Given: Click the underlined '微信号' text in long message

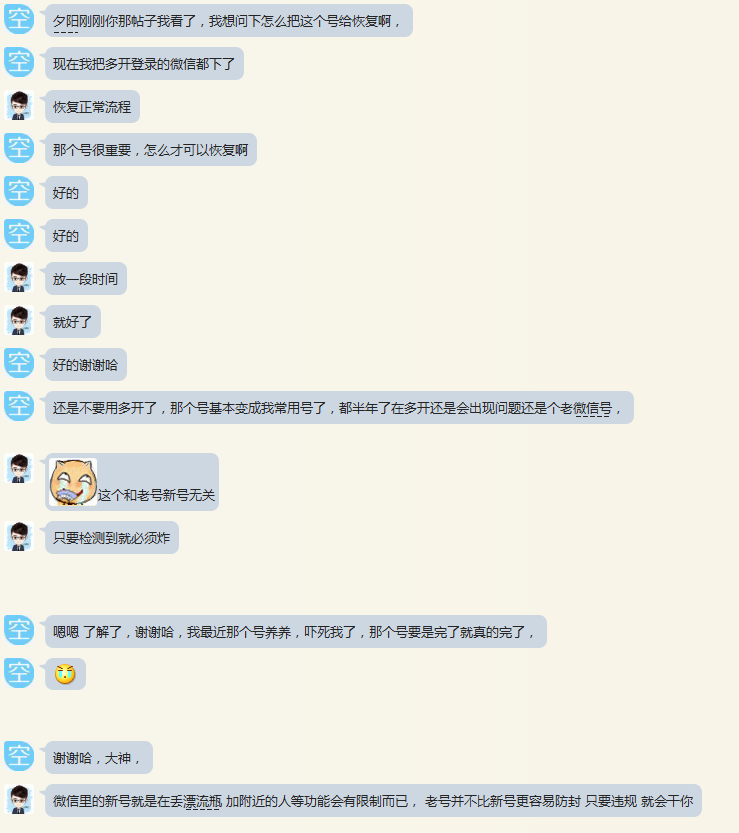Looking at the screenshot, I should tap(592, 409).
